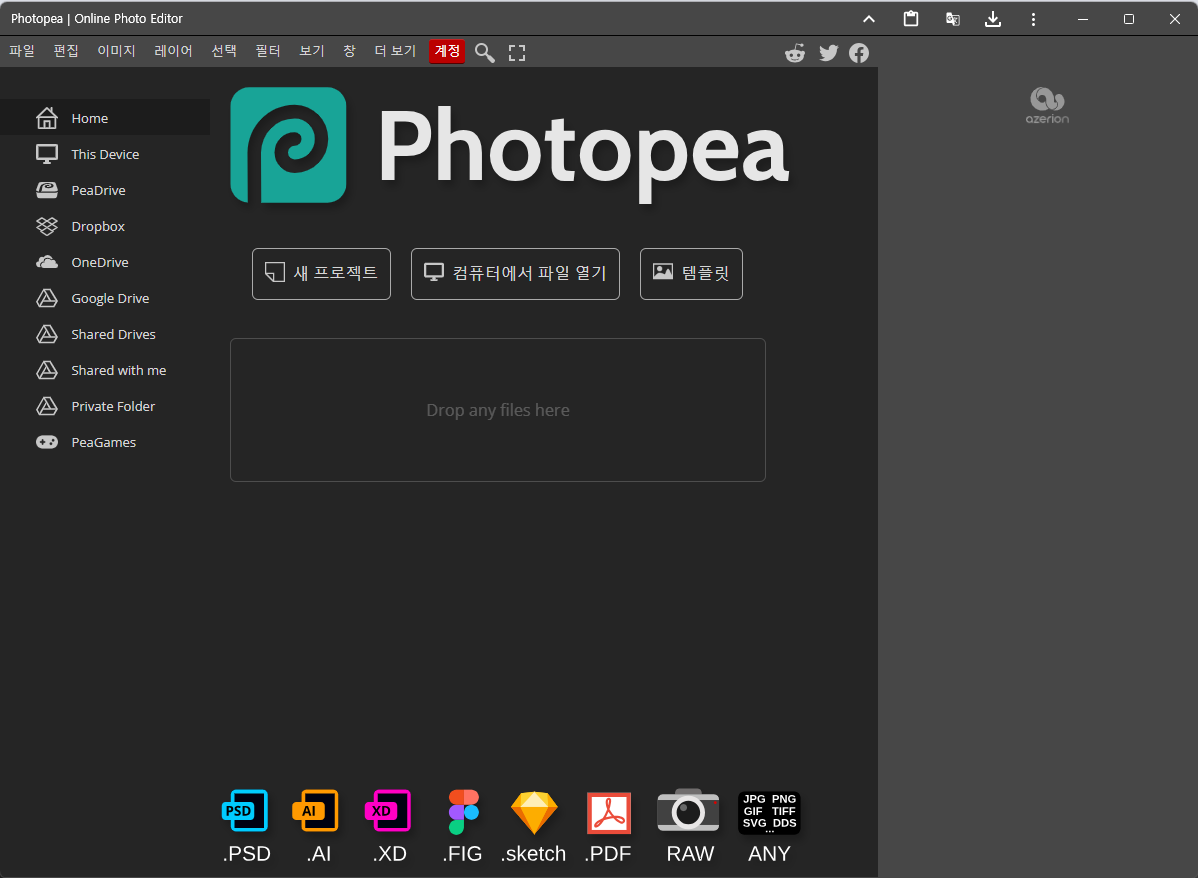The image size is (1198, 878).
Task: Click the azerion ad logo
Action: pyautogui.click(x=1047, y=105)
